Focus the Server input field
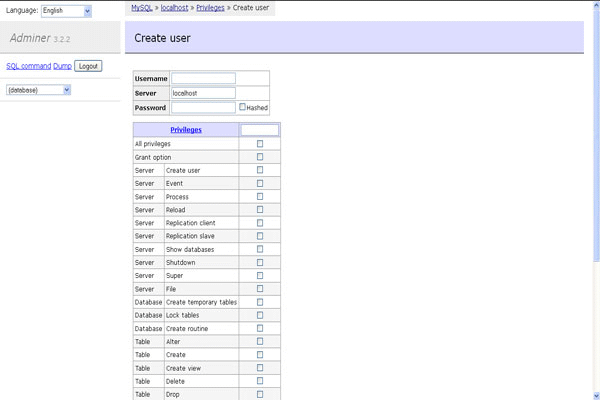 (x=203, y=93)
